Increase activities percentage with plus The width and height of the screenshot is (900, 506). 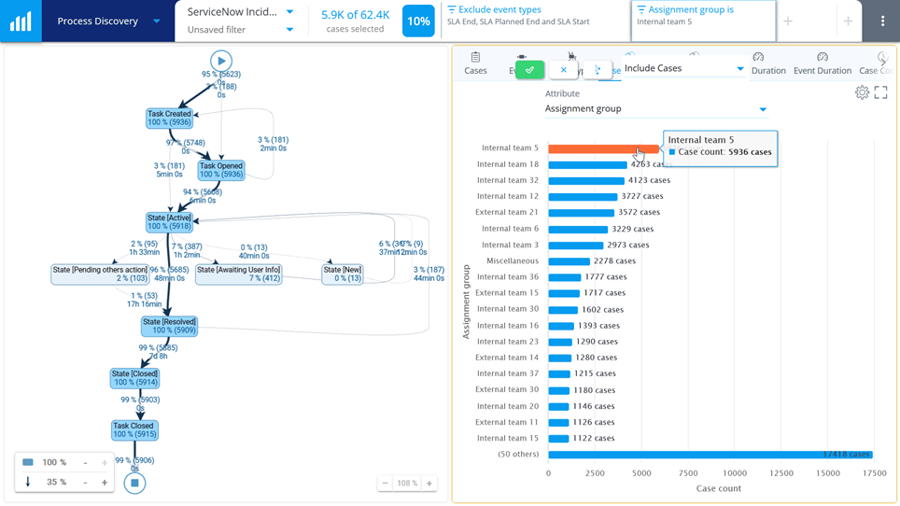(x=104, y=462)
